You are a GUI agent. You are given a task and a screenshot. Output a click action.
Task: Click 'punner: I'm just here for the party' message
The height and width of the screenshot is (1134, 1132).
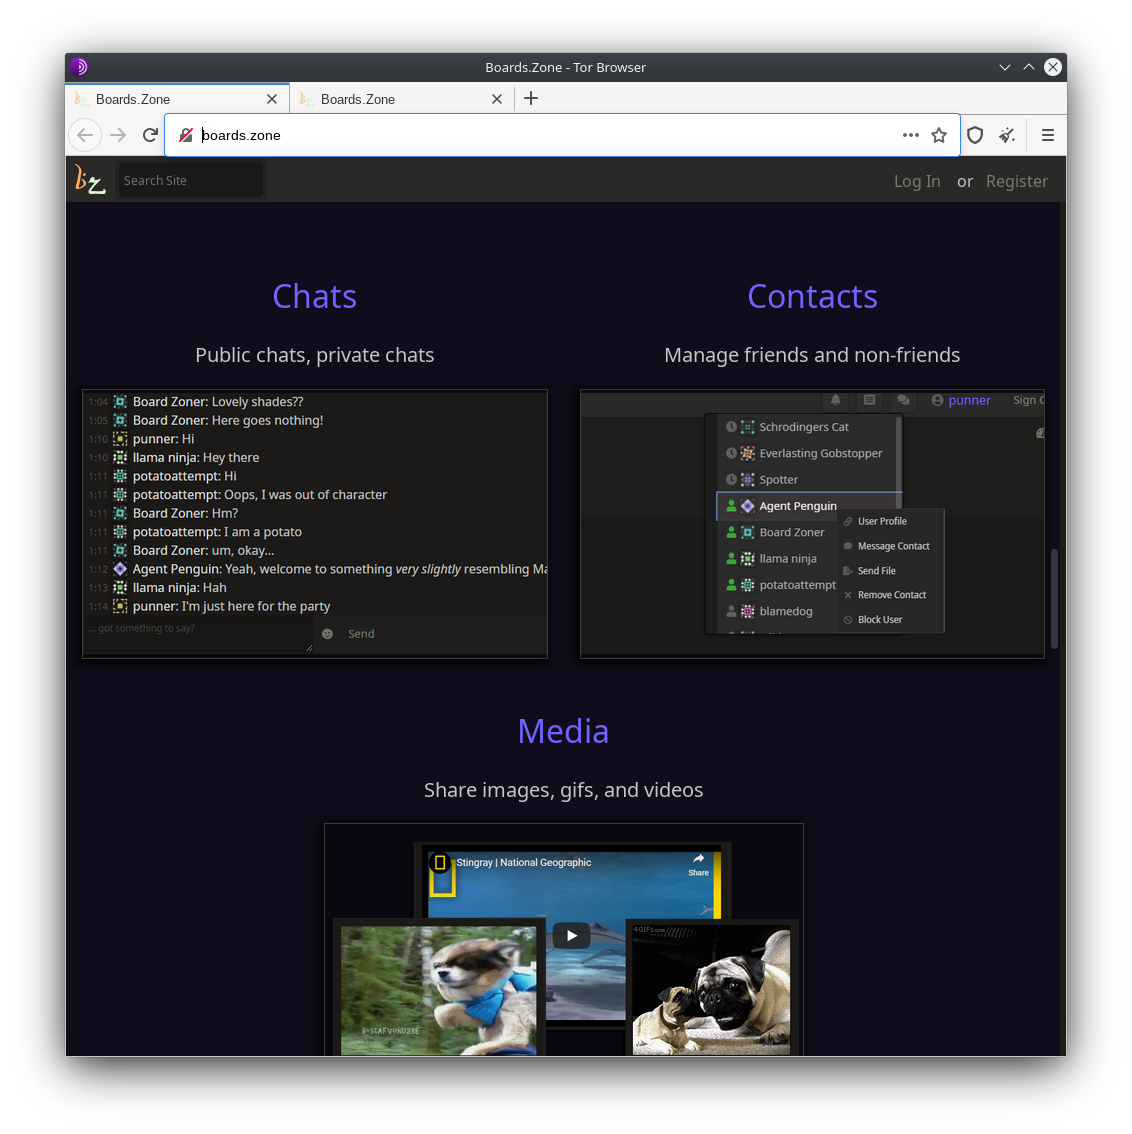[231, 606]
